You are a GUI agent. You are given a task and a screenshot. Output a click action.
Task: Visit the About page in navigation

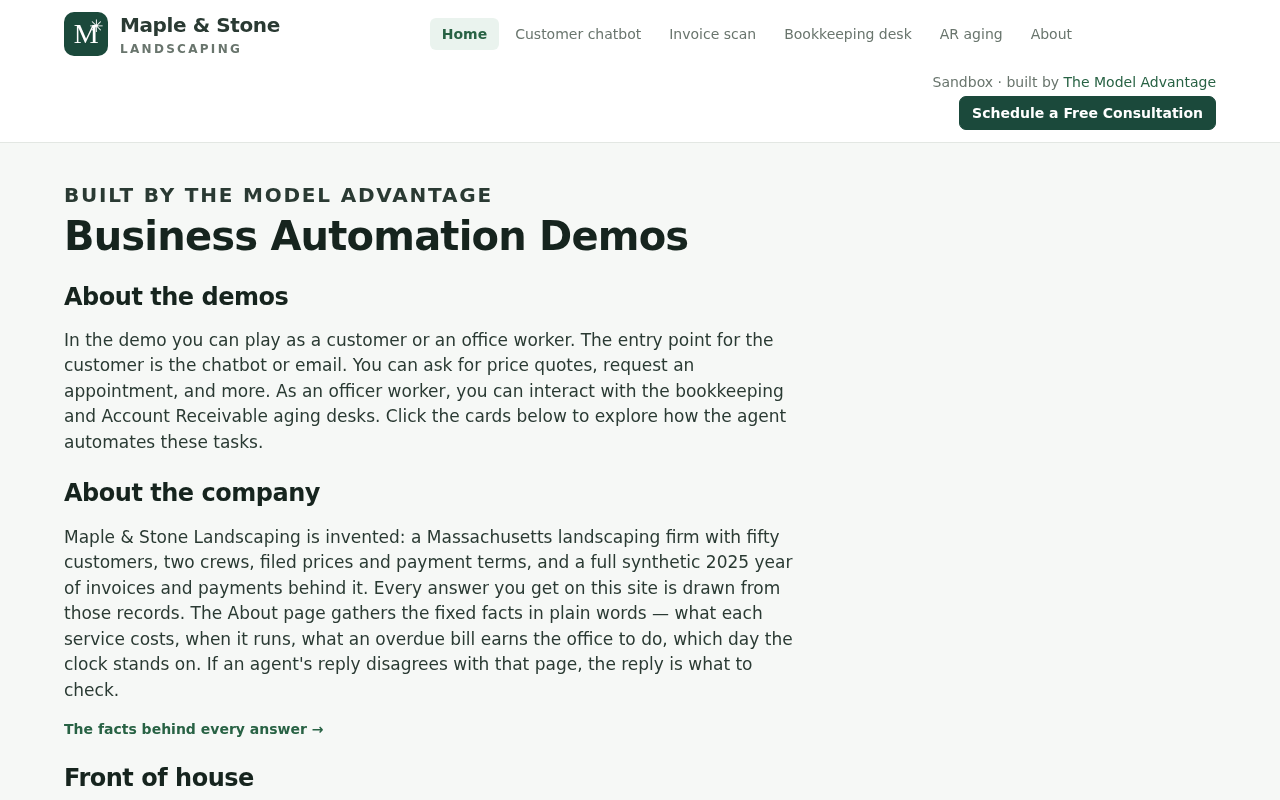tap(1051, 34)
